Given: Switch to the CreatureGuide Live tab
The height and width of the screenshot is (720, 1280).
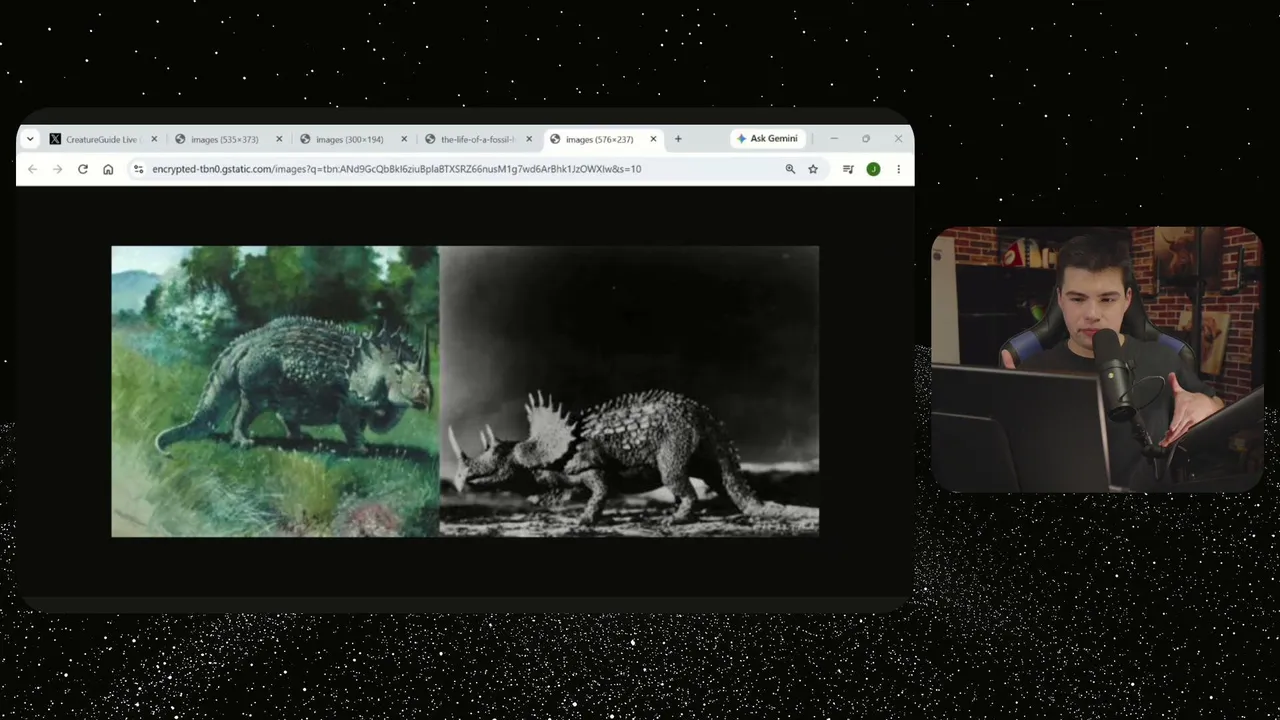Looking at the screenshot, I should [x=104, y=139].
